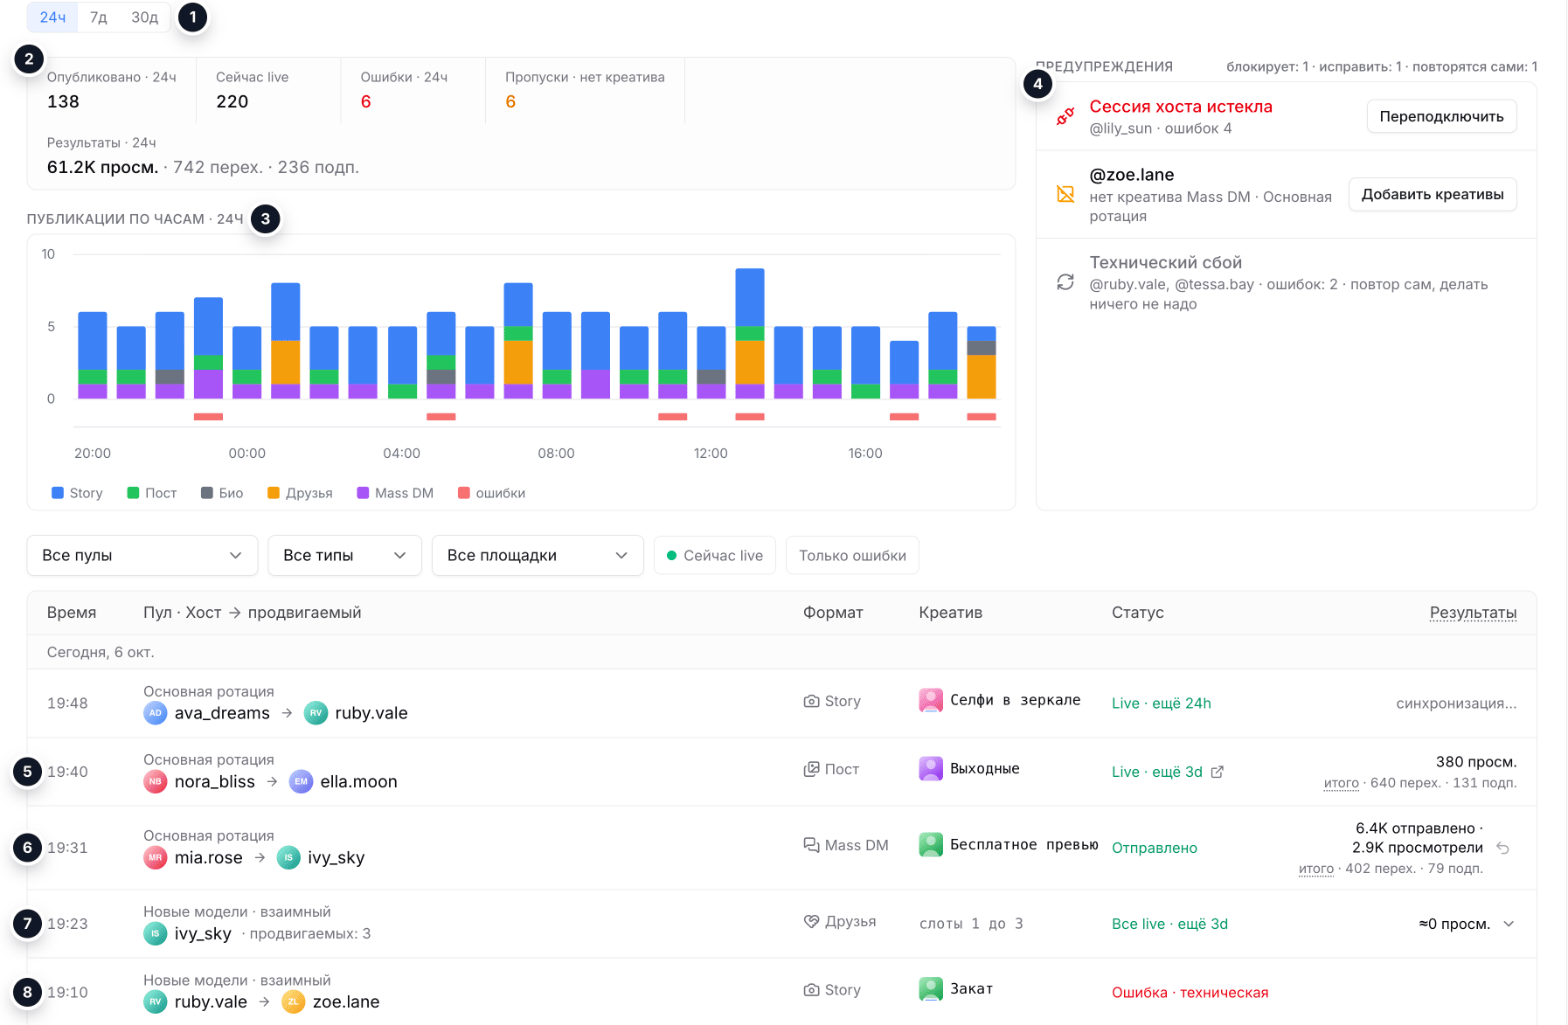Click the Переподключить button
Screen dimensions: 1568x1025
tap(1441, 116)
